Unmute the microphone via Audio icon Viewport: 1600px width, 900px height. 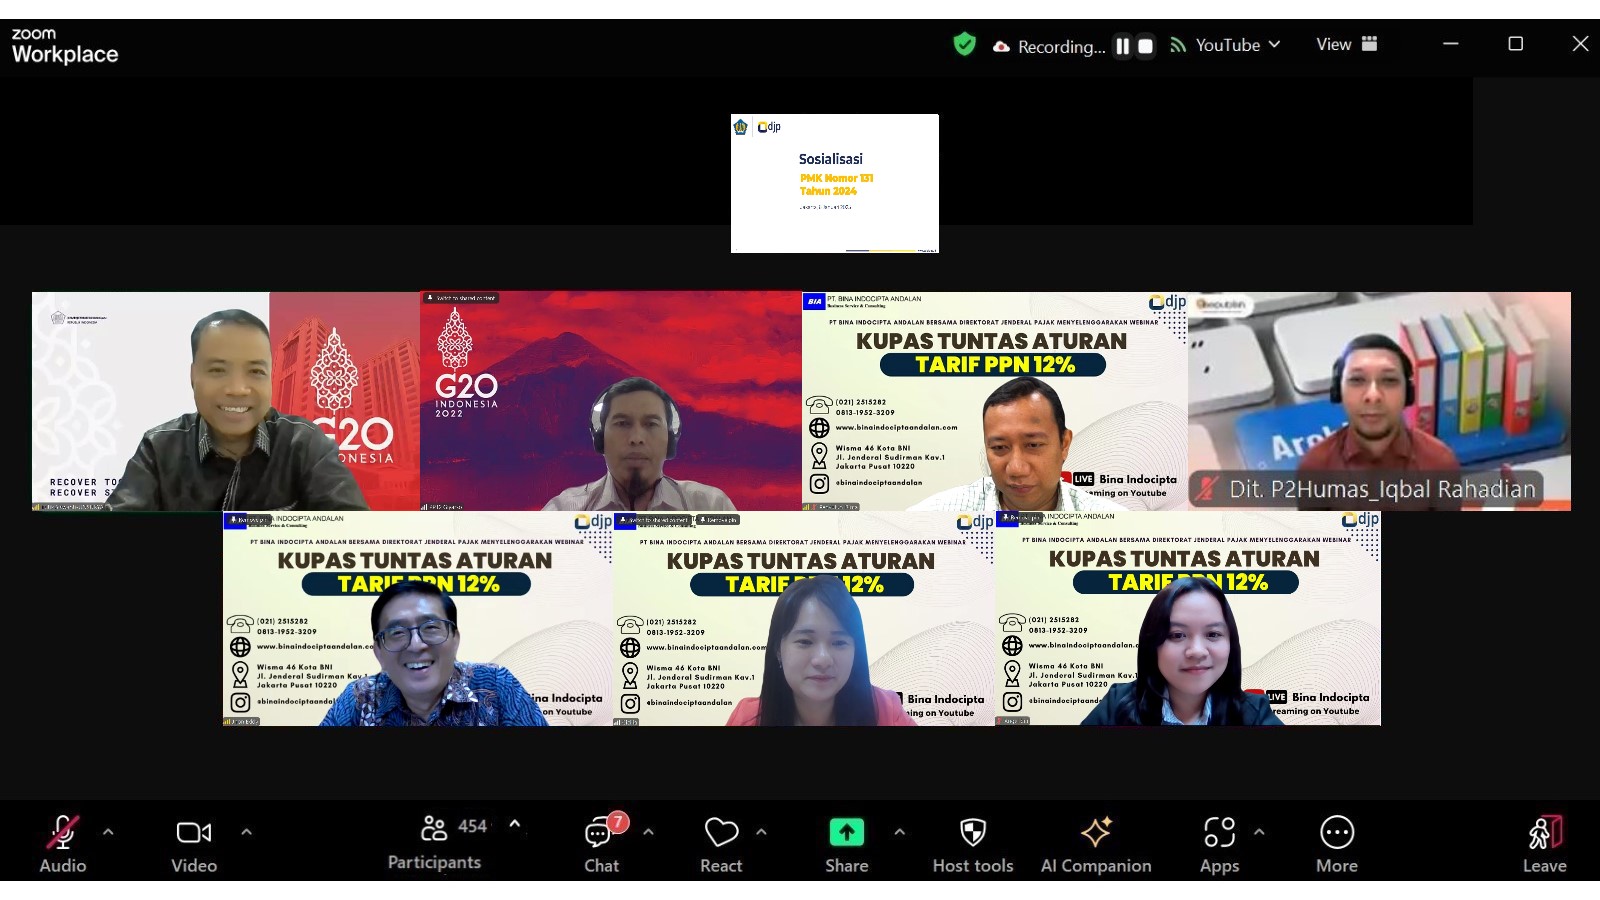point(62,834)
